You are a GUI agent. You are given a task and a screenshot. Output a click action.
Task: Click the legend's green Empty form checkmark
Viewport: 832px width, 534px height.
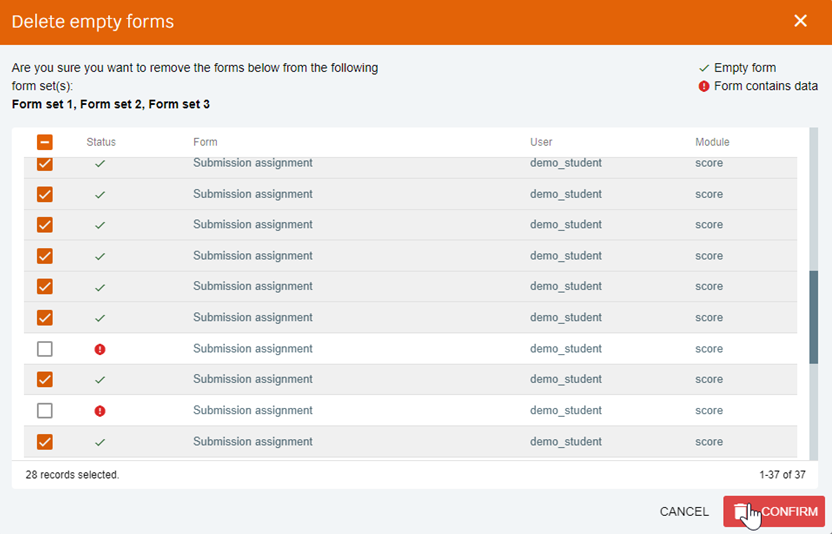pyautogui.click(x=704, y=68)
